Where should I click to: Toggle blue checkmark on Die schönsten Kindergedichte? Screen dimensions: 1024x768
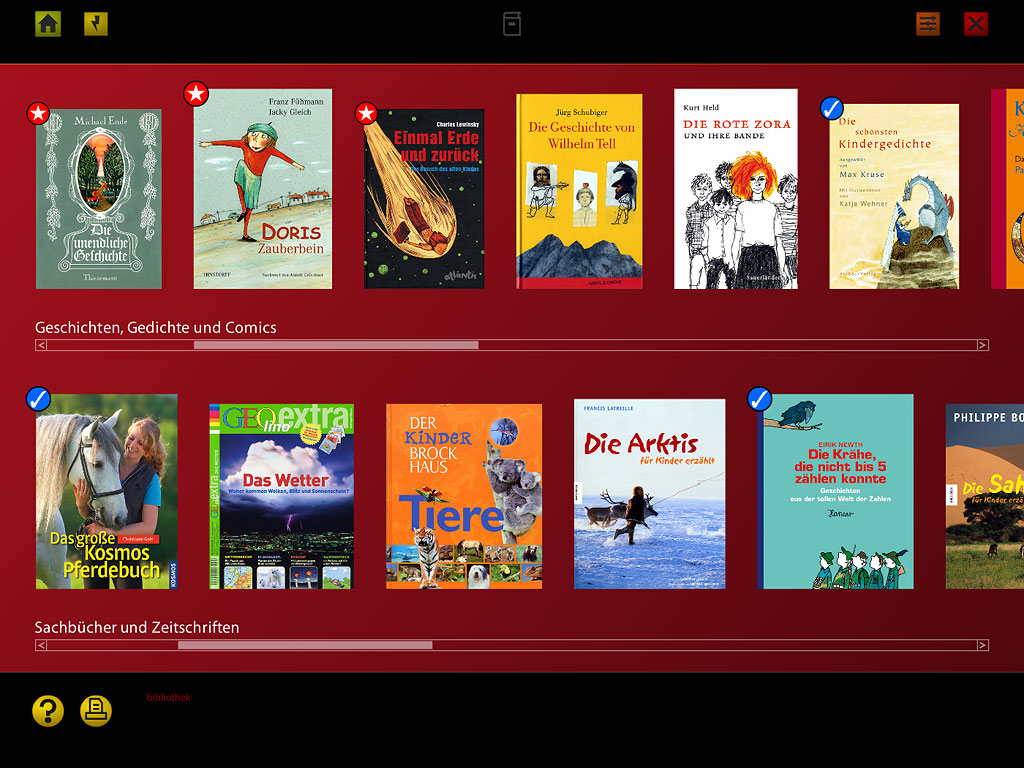[832, 109]
